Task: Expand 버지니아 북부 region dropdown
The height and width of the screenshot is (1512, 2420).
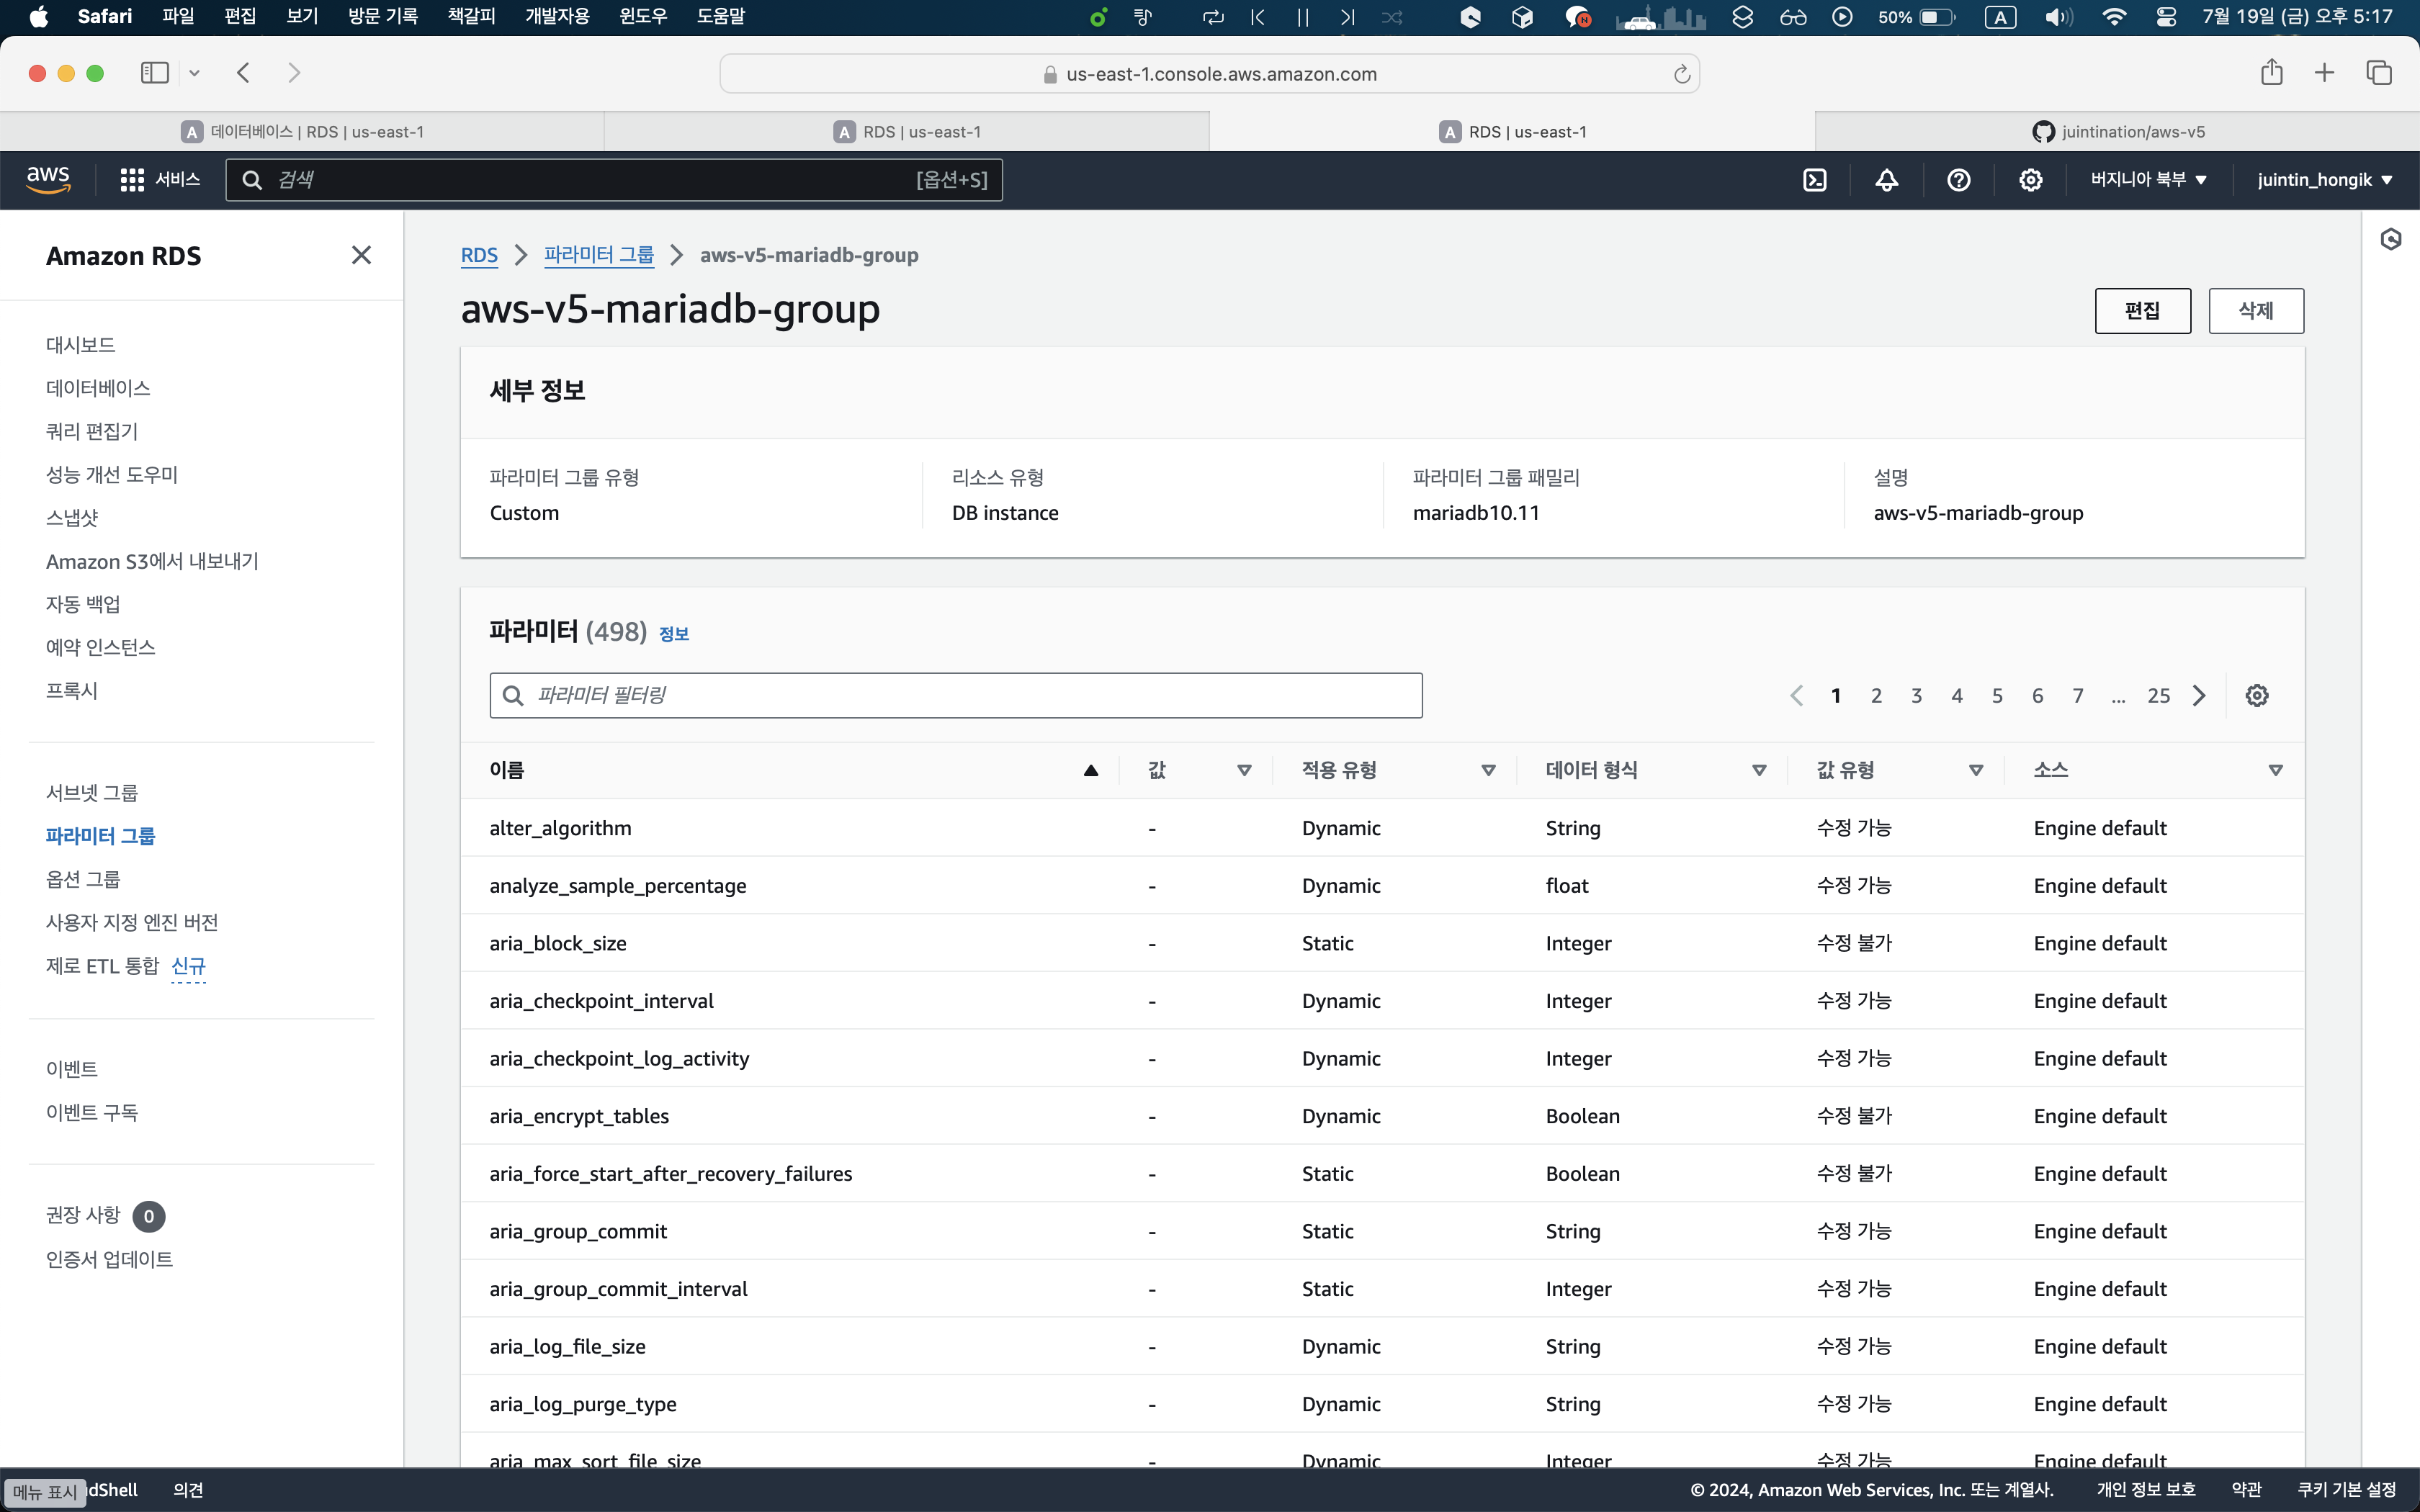Action: click(2148, 180)
